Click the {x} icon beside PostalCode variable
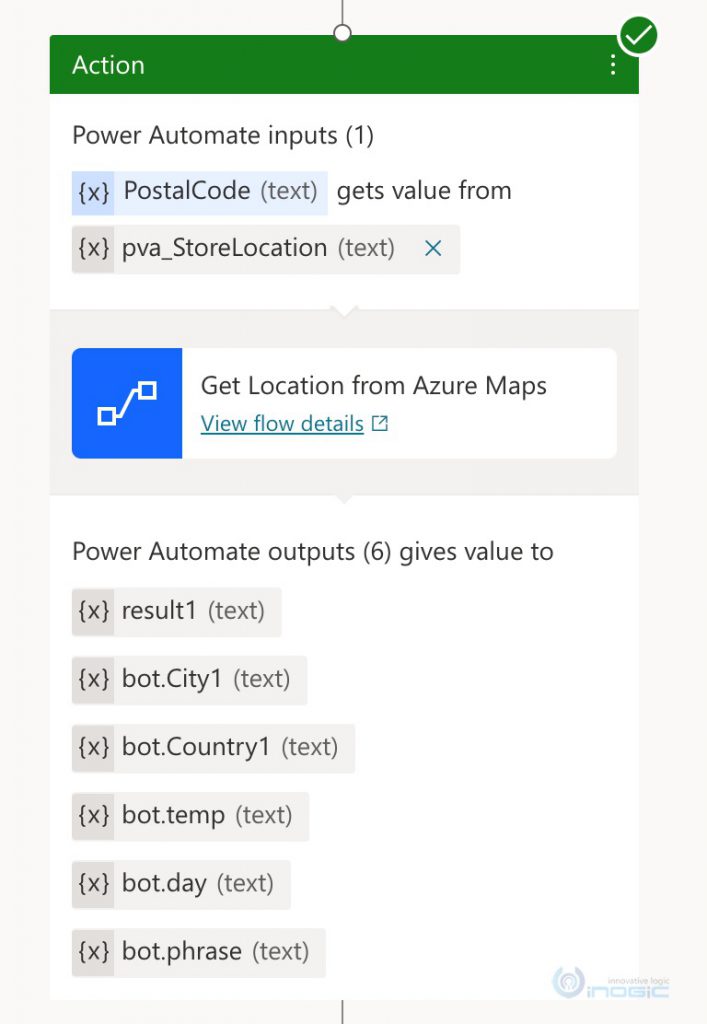Screen dimensions: 707x1024 coord(92,192)
